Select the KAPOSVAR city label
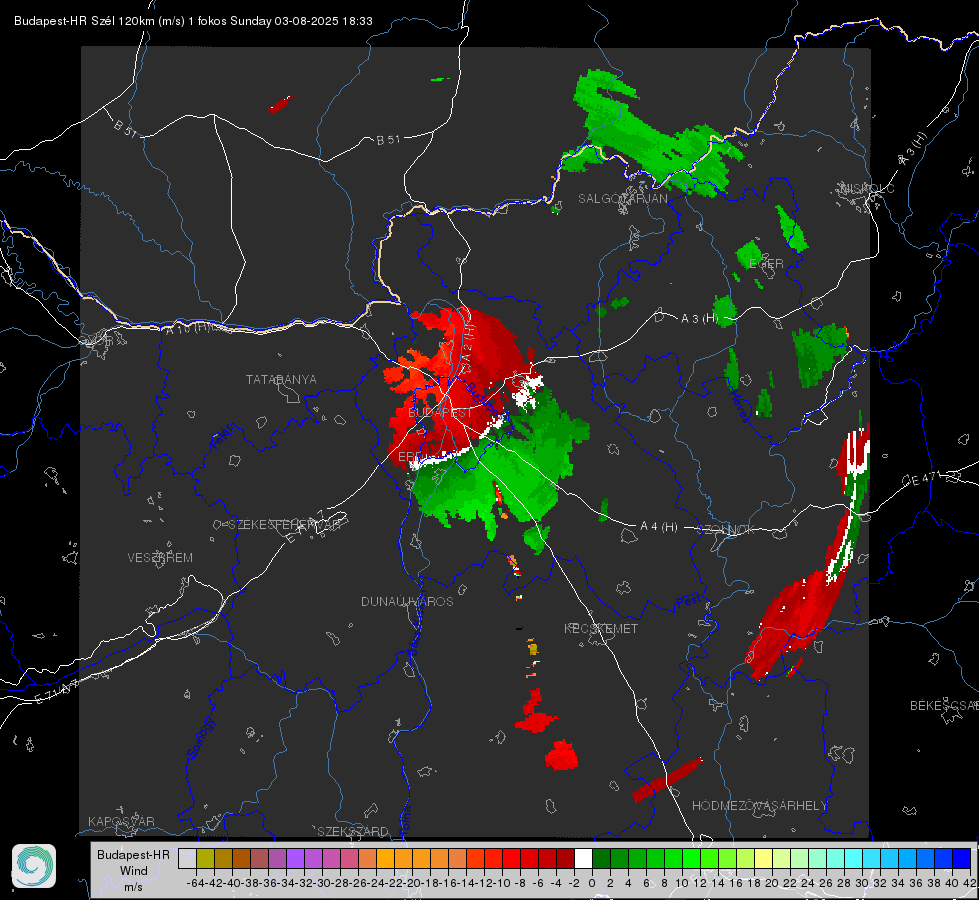Viewport: 979px width, 900px height. coord(121,821)
